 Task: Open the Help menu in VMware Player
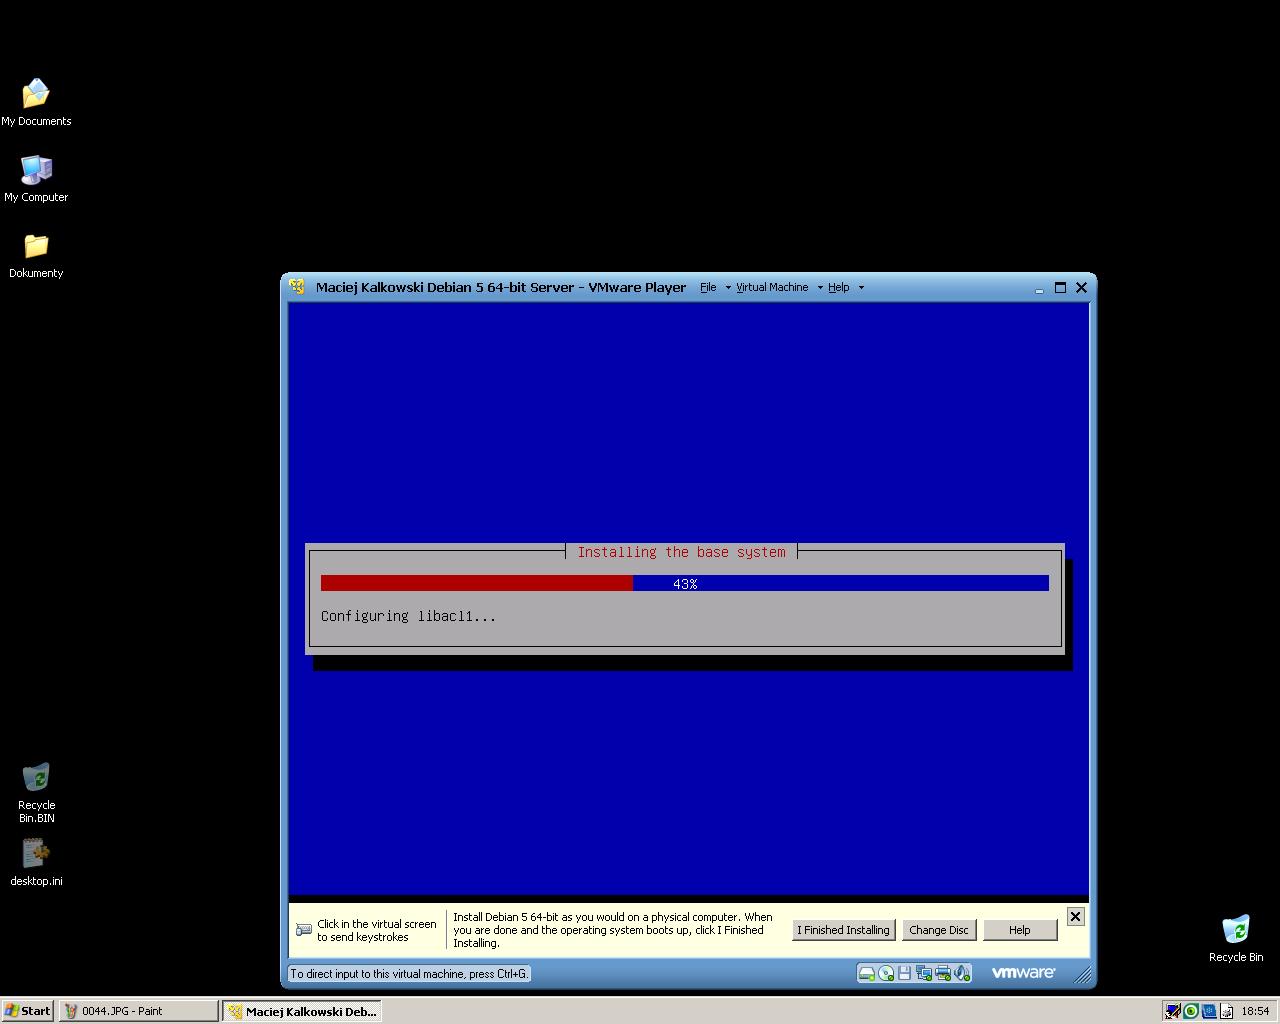point(838,287)
